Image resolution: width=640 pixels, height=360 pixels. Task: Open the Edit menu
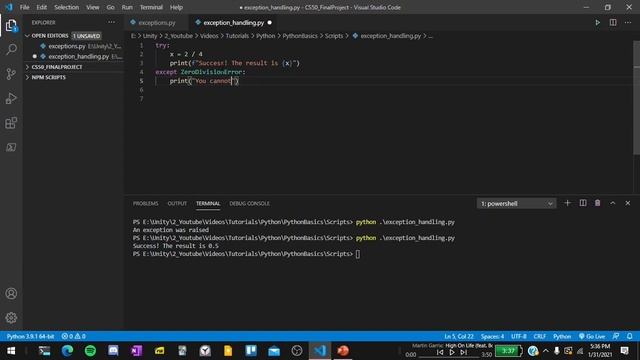42,7
